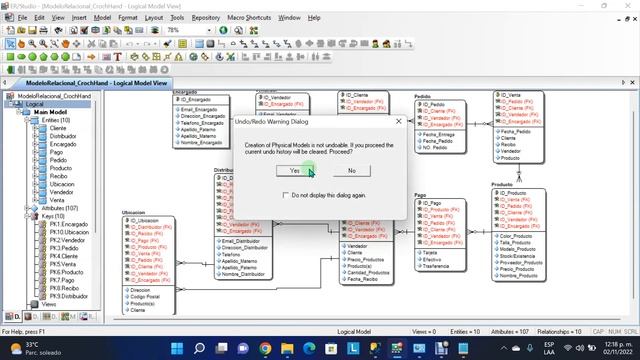Expand the Pedido entity node
Viewport: 640px width, 360px height.
pyautogui.click(x=35, y=160)
